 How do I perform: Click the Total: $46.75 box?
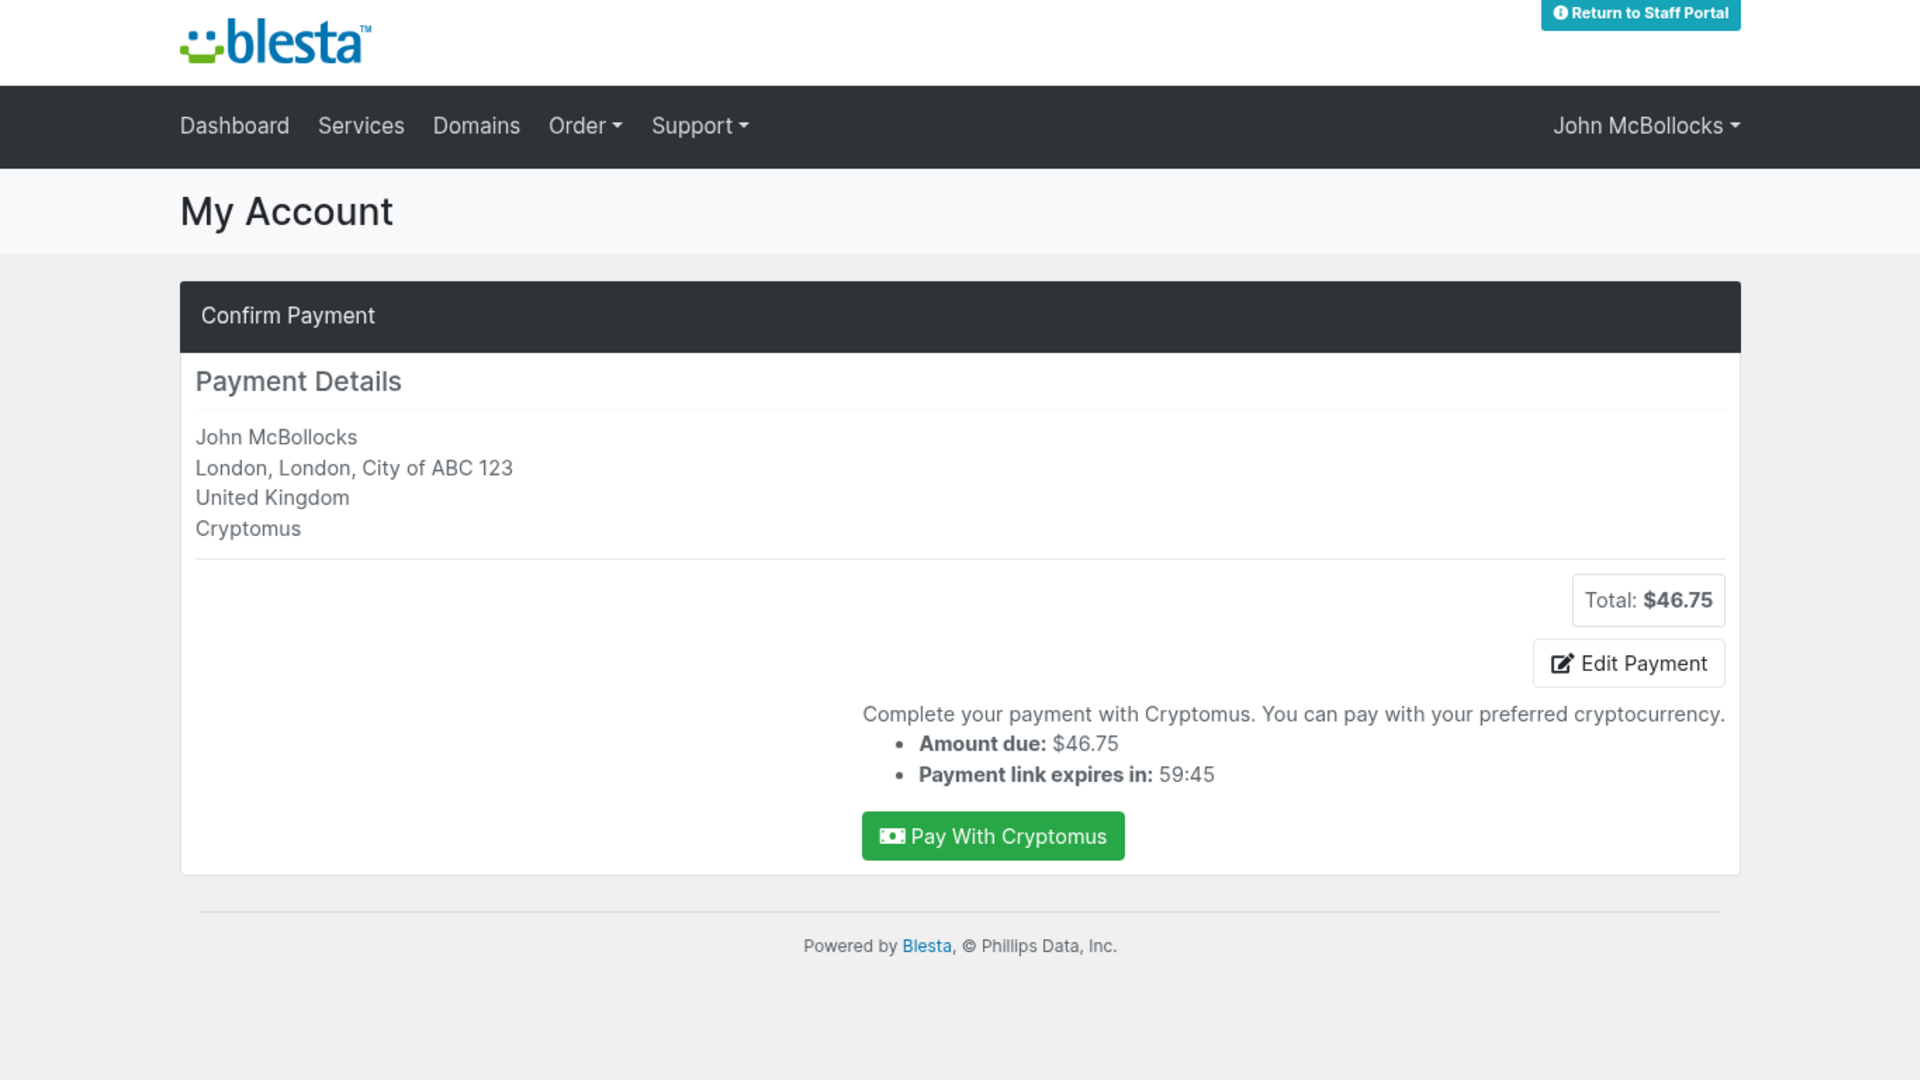(1648, 600)
